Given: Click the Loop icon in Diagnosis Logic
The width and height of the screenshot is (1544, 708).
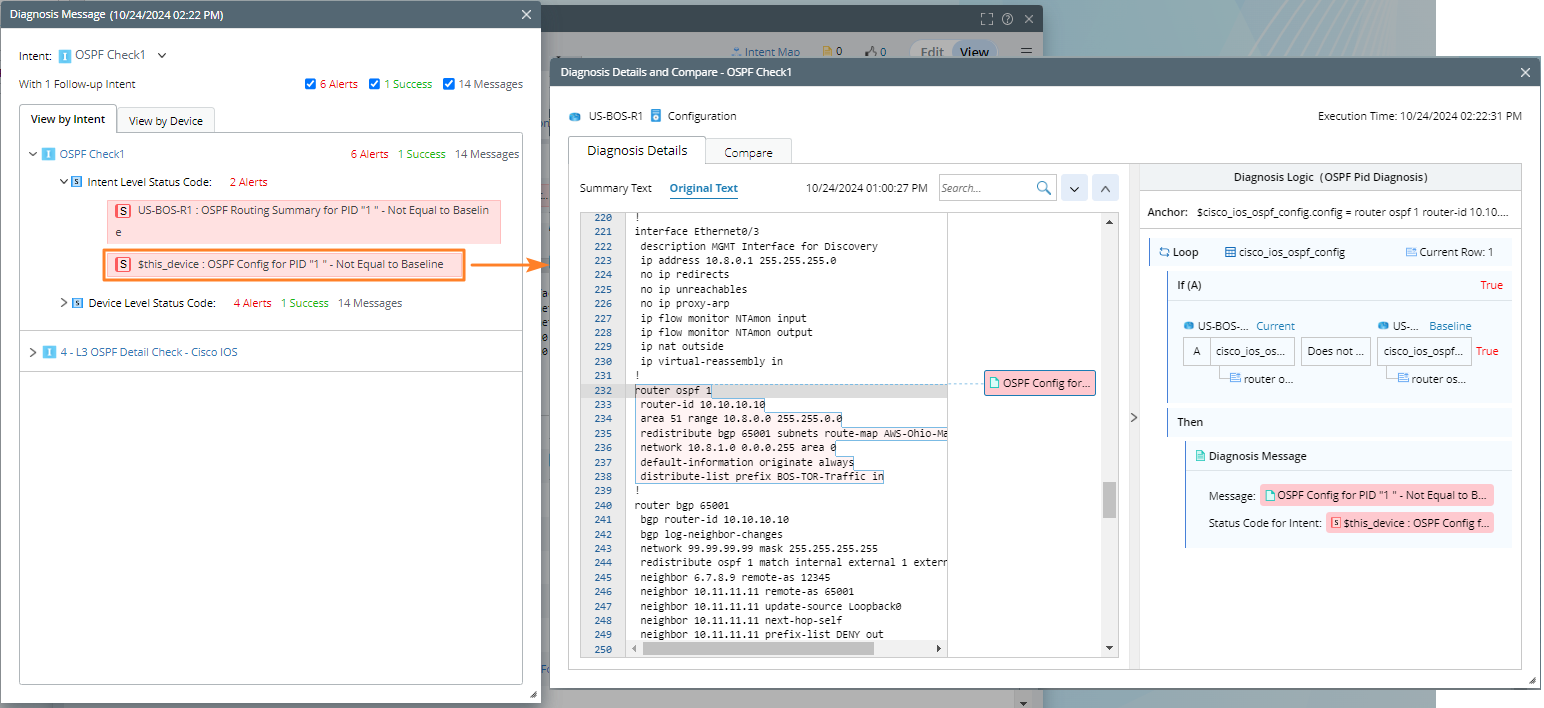Looking at the screenshot, I should (x=1164, y=253).
